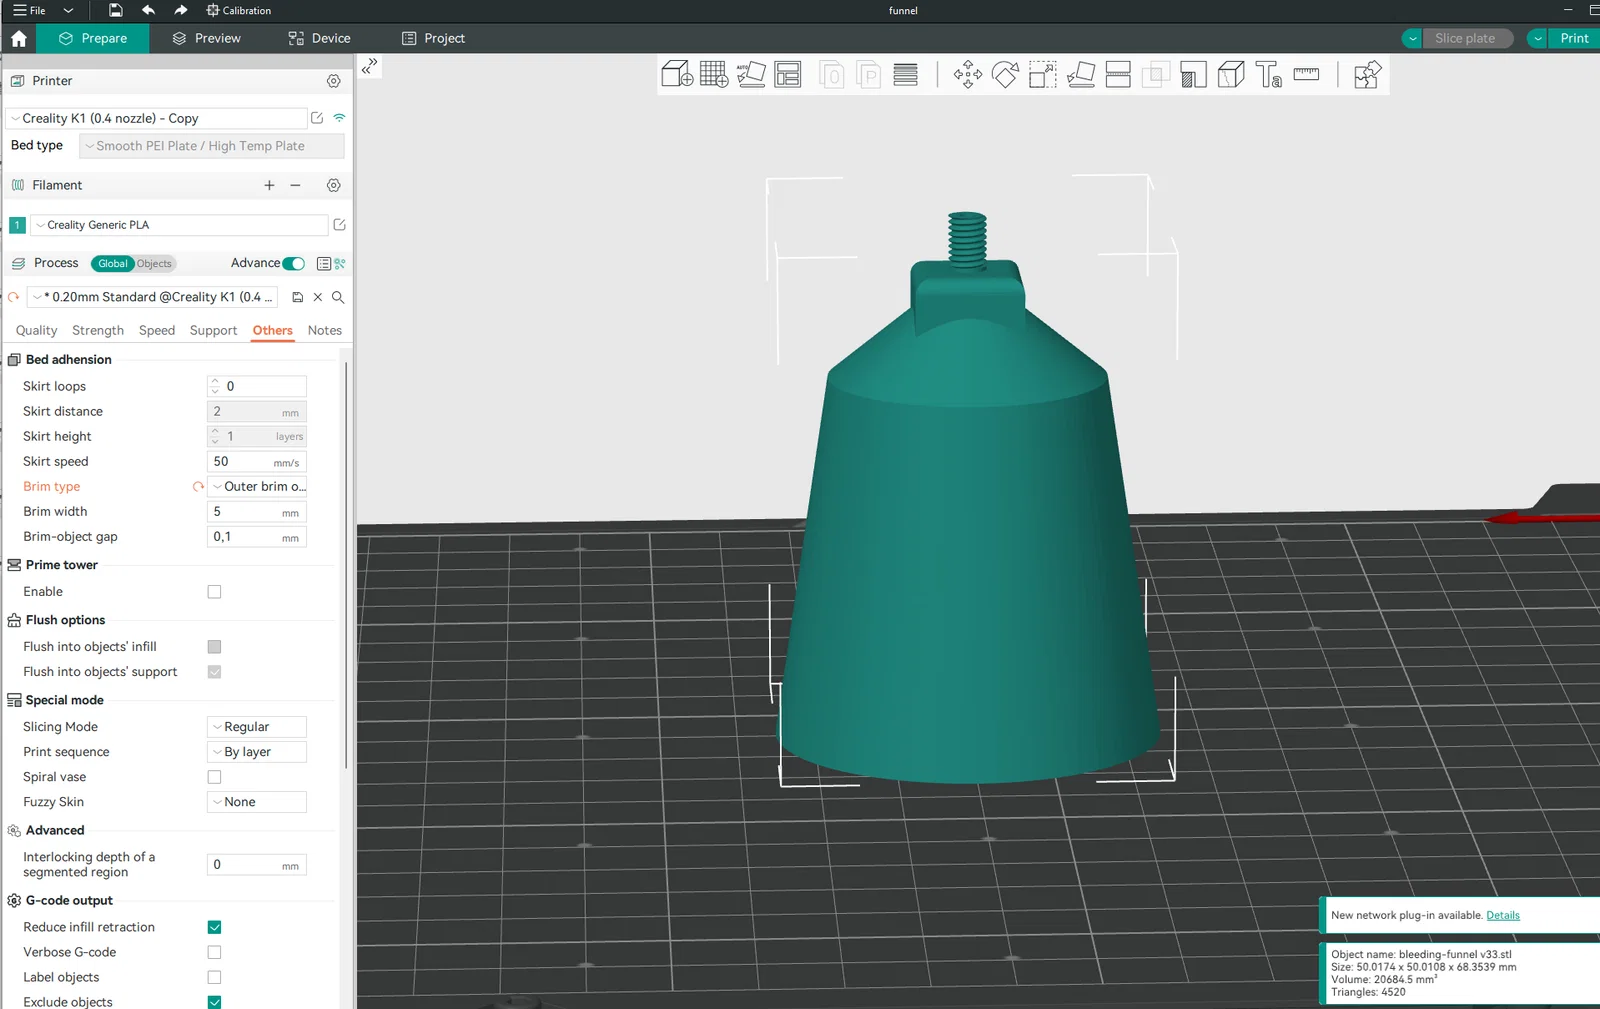Select the Cut tool
The image size is (1600, 1009).
point(1118,74)
